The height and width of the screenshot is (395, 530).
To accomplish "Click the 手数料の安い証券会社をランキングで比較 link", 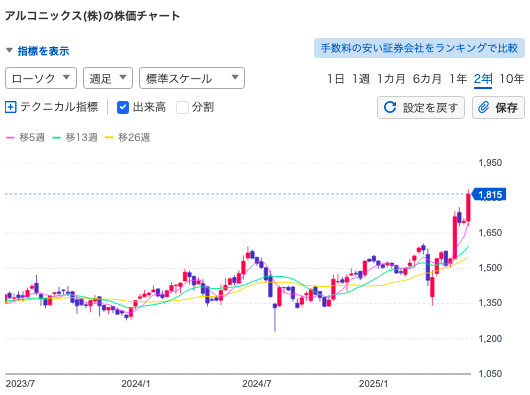I will pyautogui.click(x=419, y=48).
